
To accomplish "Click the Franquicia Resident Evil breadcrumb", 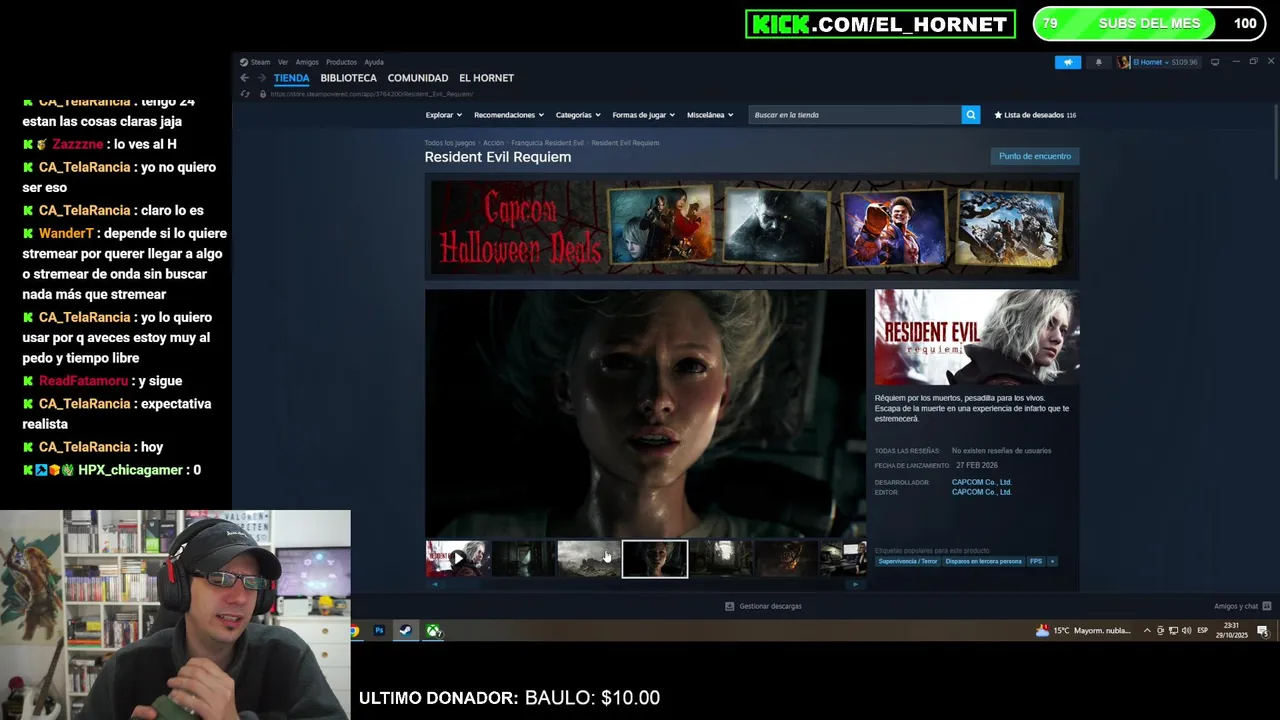I will coord(547,143).
